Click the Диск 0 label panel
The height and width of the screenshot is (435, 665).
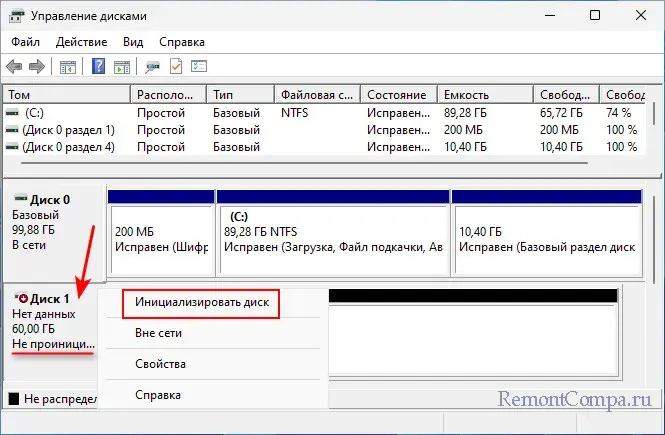pos(53,232)
